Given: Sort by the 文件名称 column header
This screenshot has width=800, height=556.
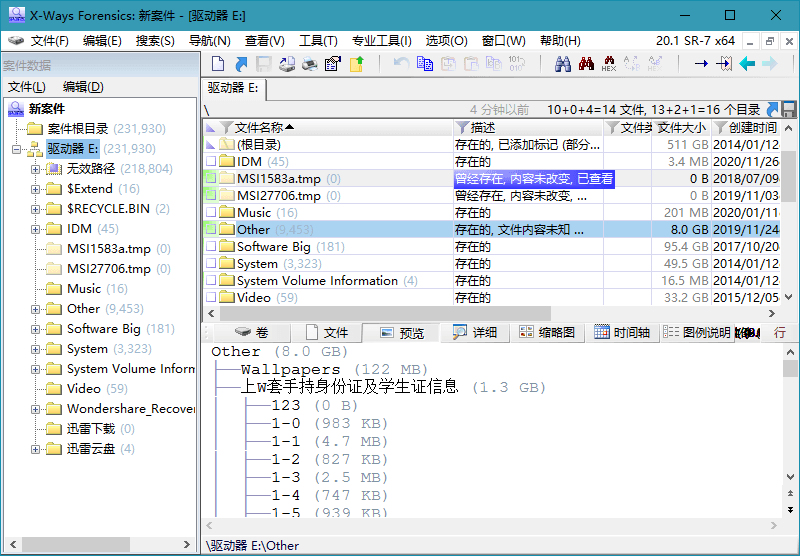Looking at the screenshot, I should click(264, 128).
